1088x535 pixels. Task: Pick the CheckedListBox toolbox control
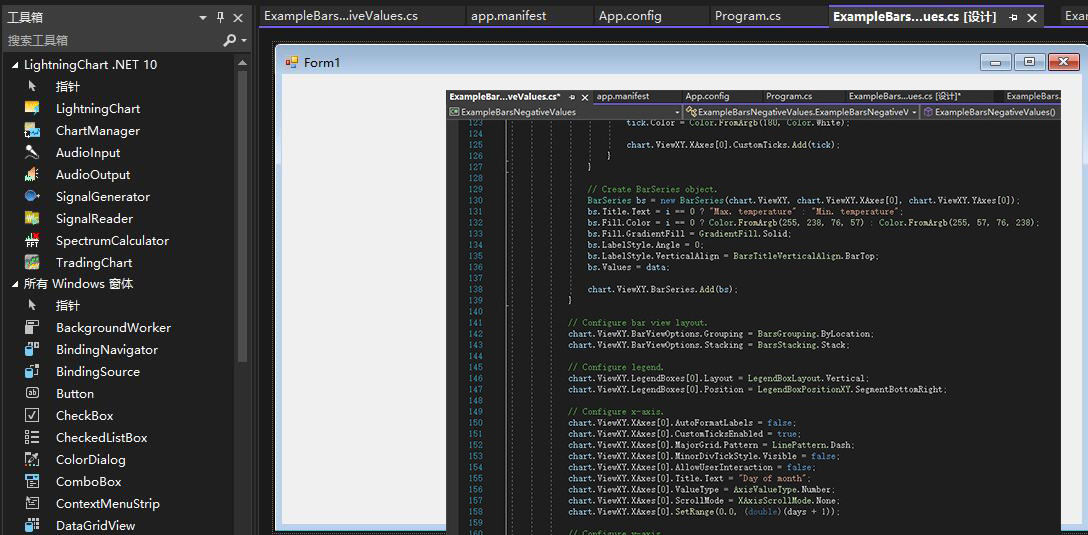pos(101,438)
